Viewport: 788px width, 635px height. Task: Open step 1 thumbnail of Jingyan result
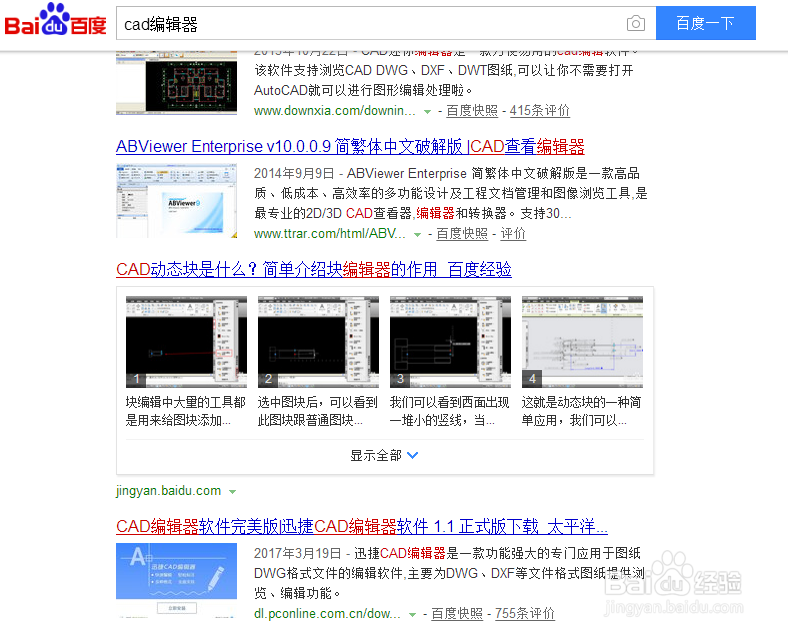pos(186,342)
